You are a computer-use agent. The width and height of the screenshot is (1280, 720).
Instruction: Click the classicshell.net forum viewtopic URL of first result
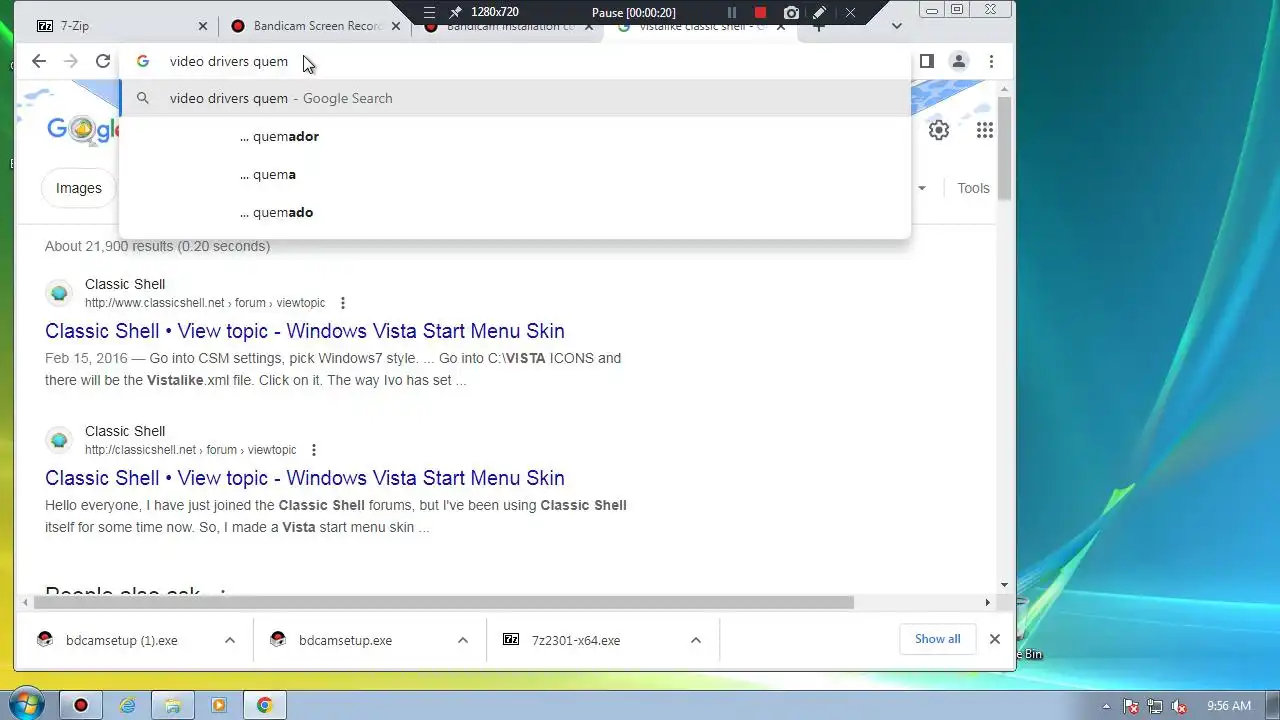[x=205, y=303]
